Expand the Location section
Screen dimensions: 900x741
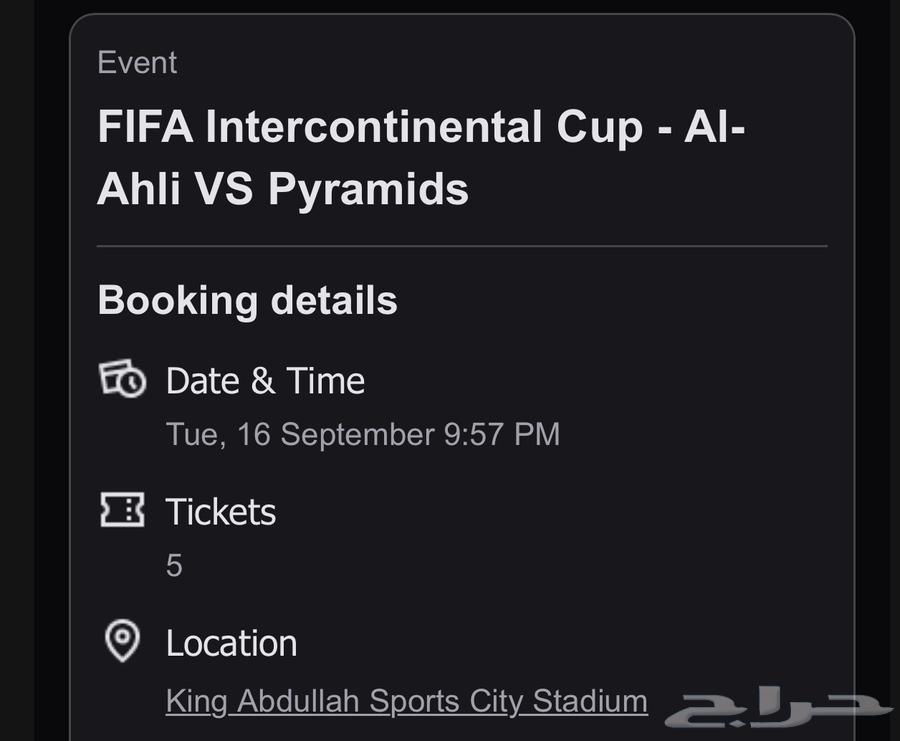click(231, 643)
